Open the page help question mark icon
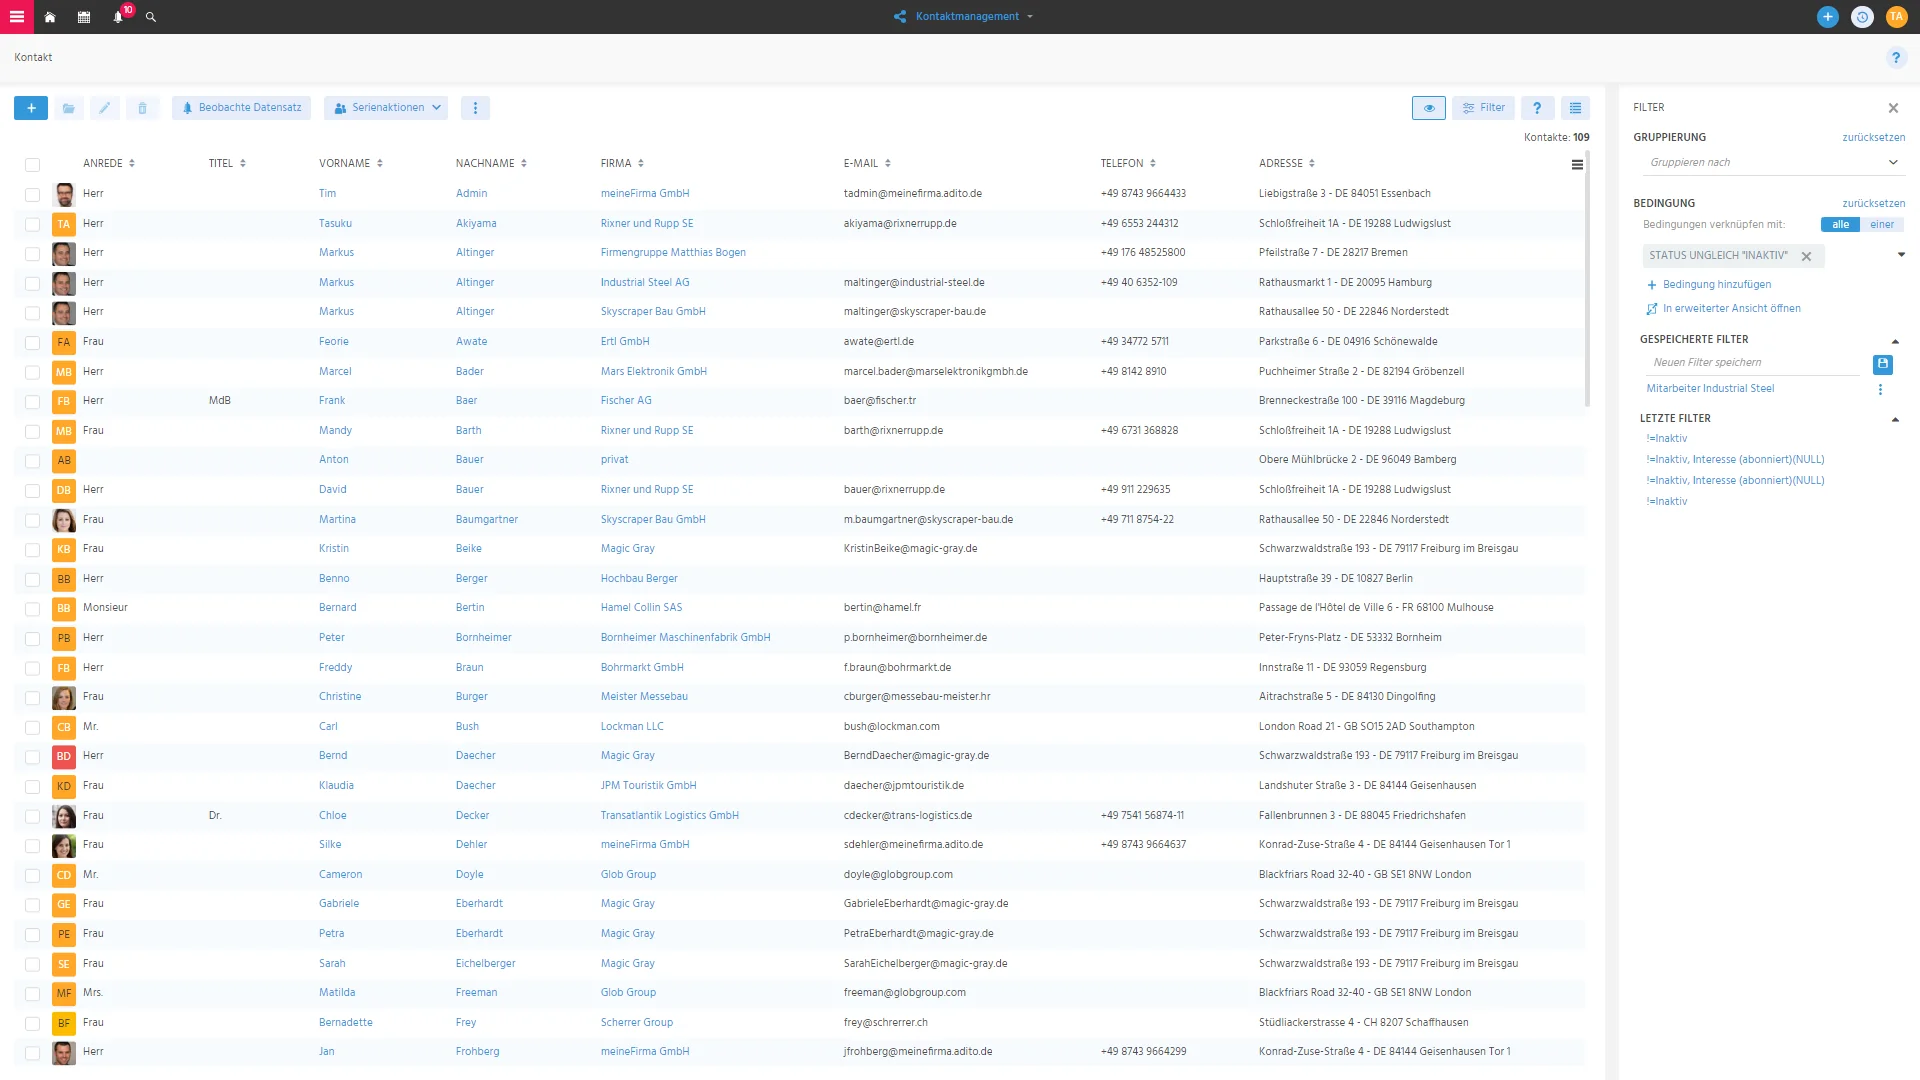The height and width of the screenshot is (1080, 1920). (1896, 58)
